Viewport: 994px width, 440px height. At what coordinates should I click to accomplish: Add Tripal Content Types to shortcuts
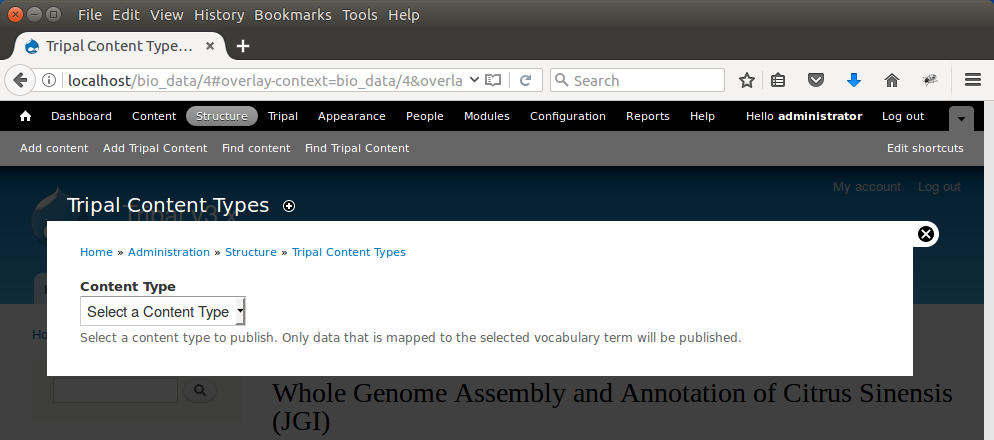[289, 206]
